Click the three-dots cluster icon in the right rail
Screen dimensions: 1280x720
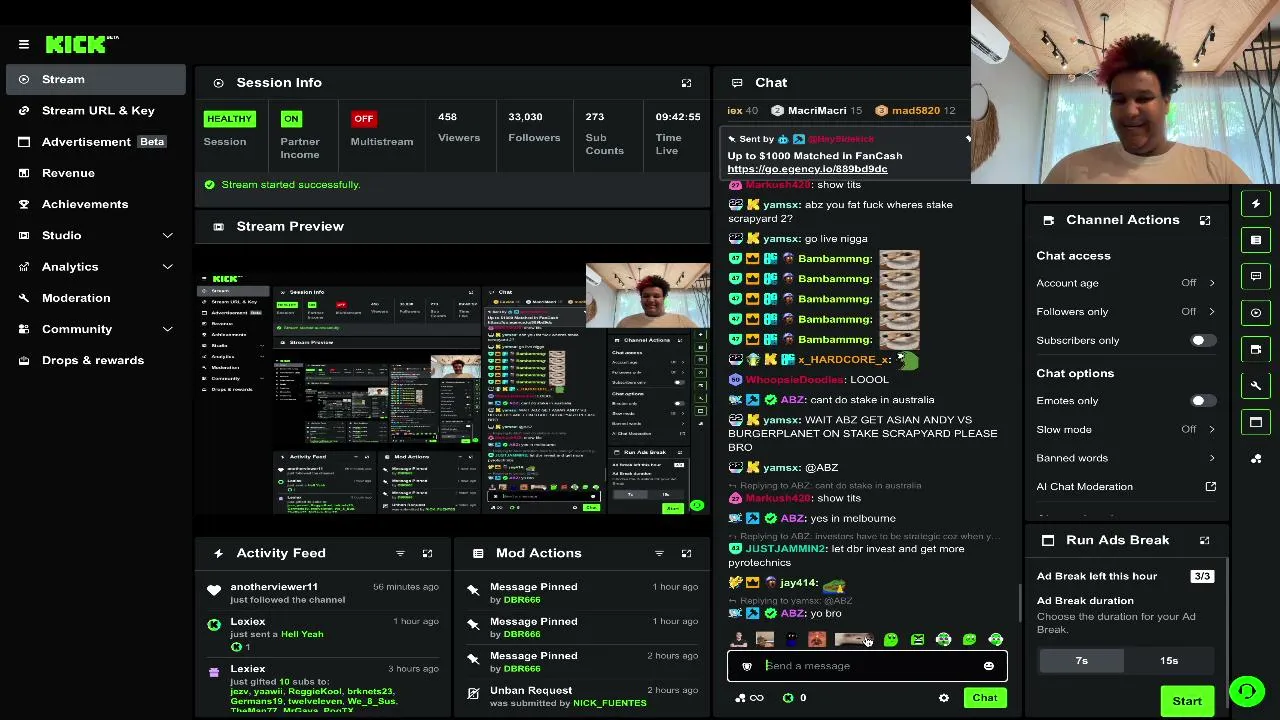[x=1256, y=459]
